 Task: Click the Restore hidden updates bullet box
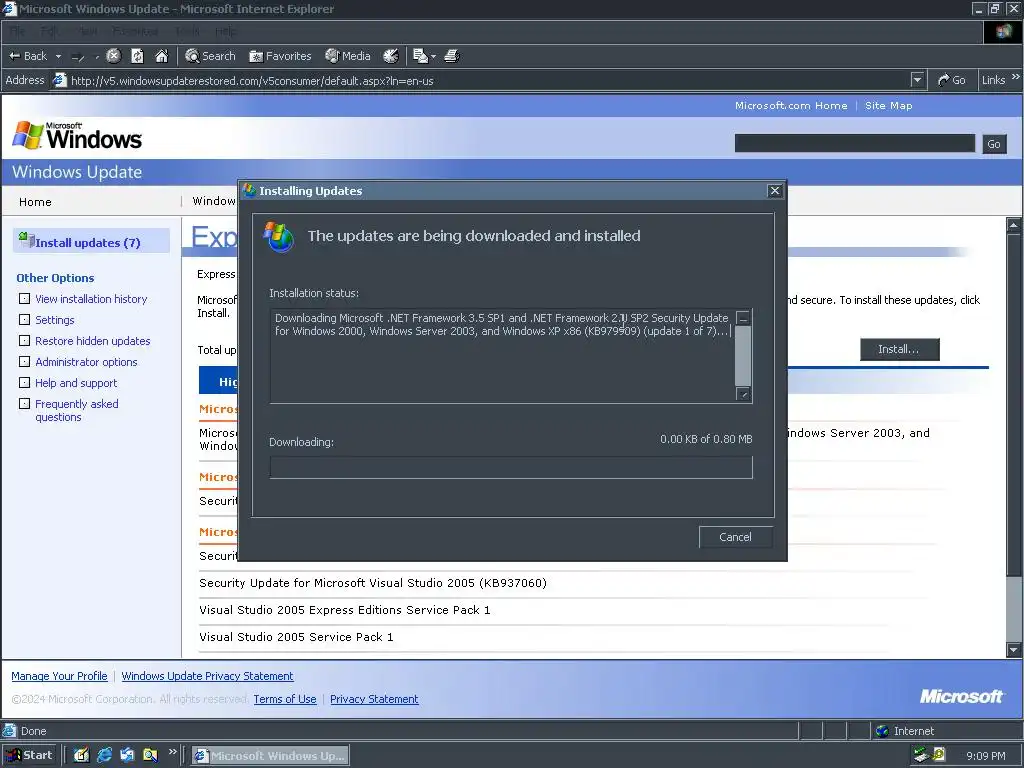coord(24,340)
